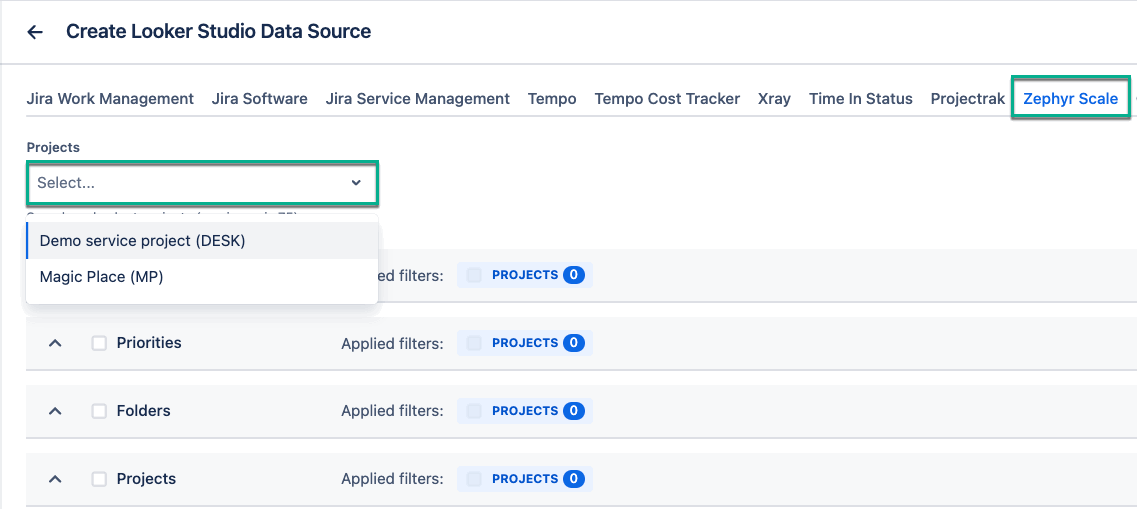Screen dimensions: 1137x509
Task: Toggle PROJECTS filter checkbox in topmost row
Action: coord(474,276)
